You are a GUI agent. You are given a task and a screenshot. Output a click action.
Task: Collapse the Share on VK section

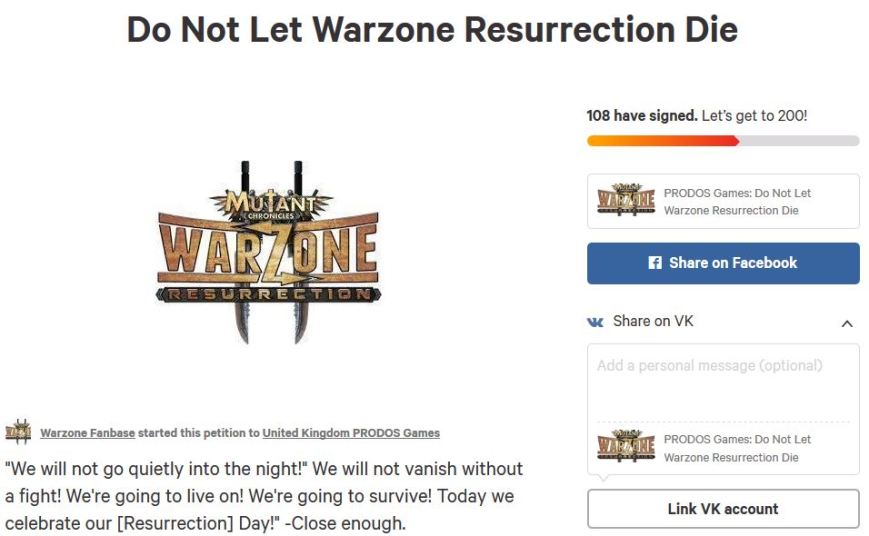pyautogui.click(x=847, y=323)
